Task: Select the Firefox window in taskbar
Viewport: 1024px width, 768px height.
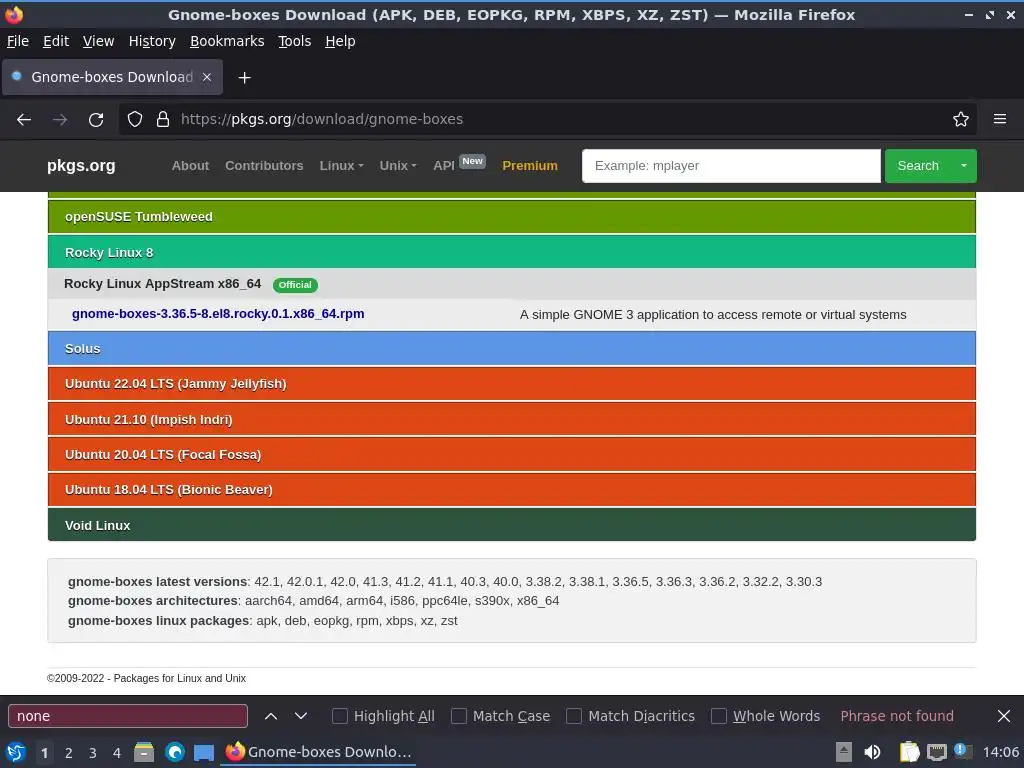Action: point(319,752)
